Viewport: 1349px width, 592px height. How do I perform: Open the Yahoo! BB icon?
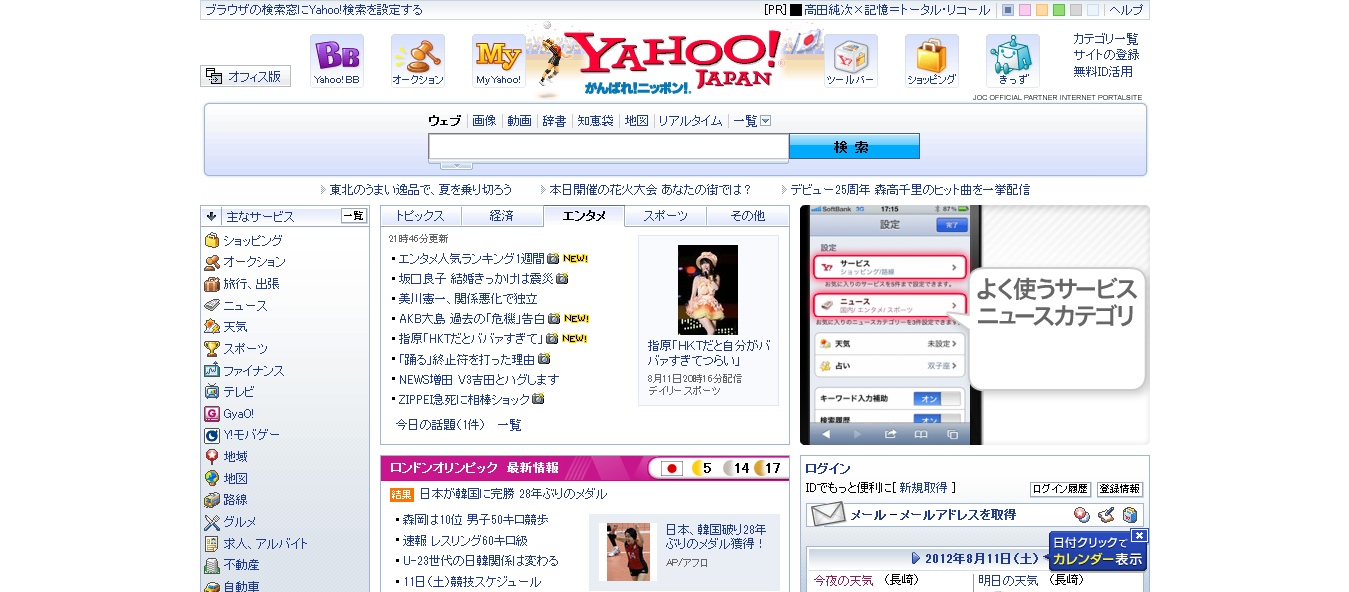pos(336,61)
